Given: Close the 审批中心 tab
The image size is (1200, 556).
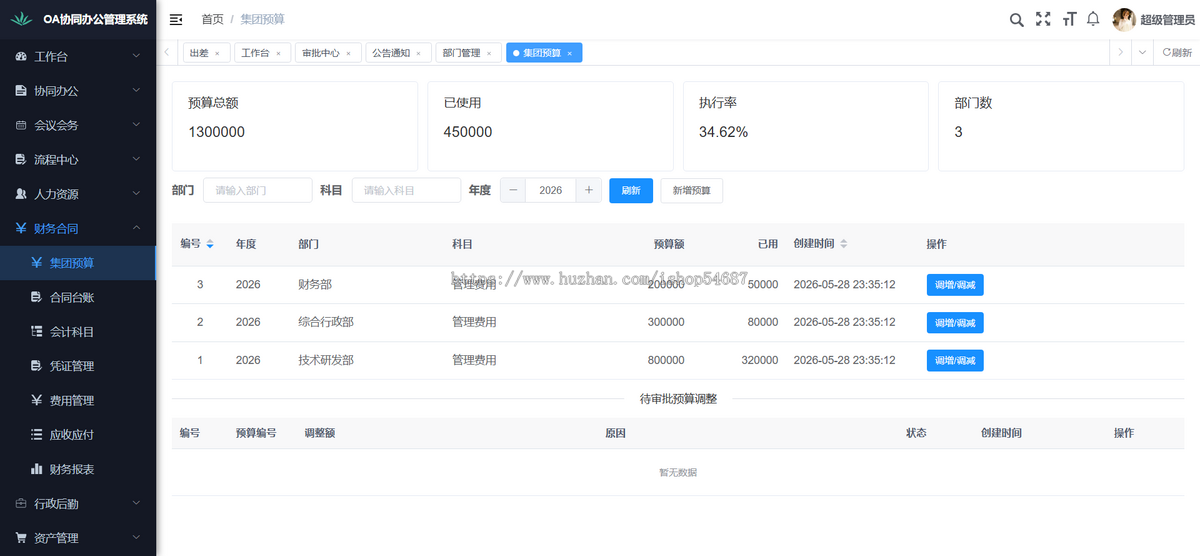Looking at the screenshot, I should (348, 54).
